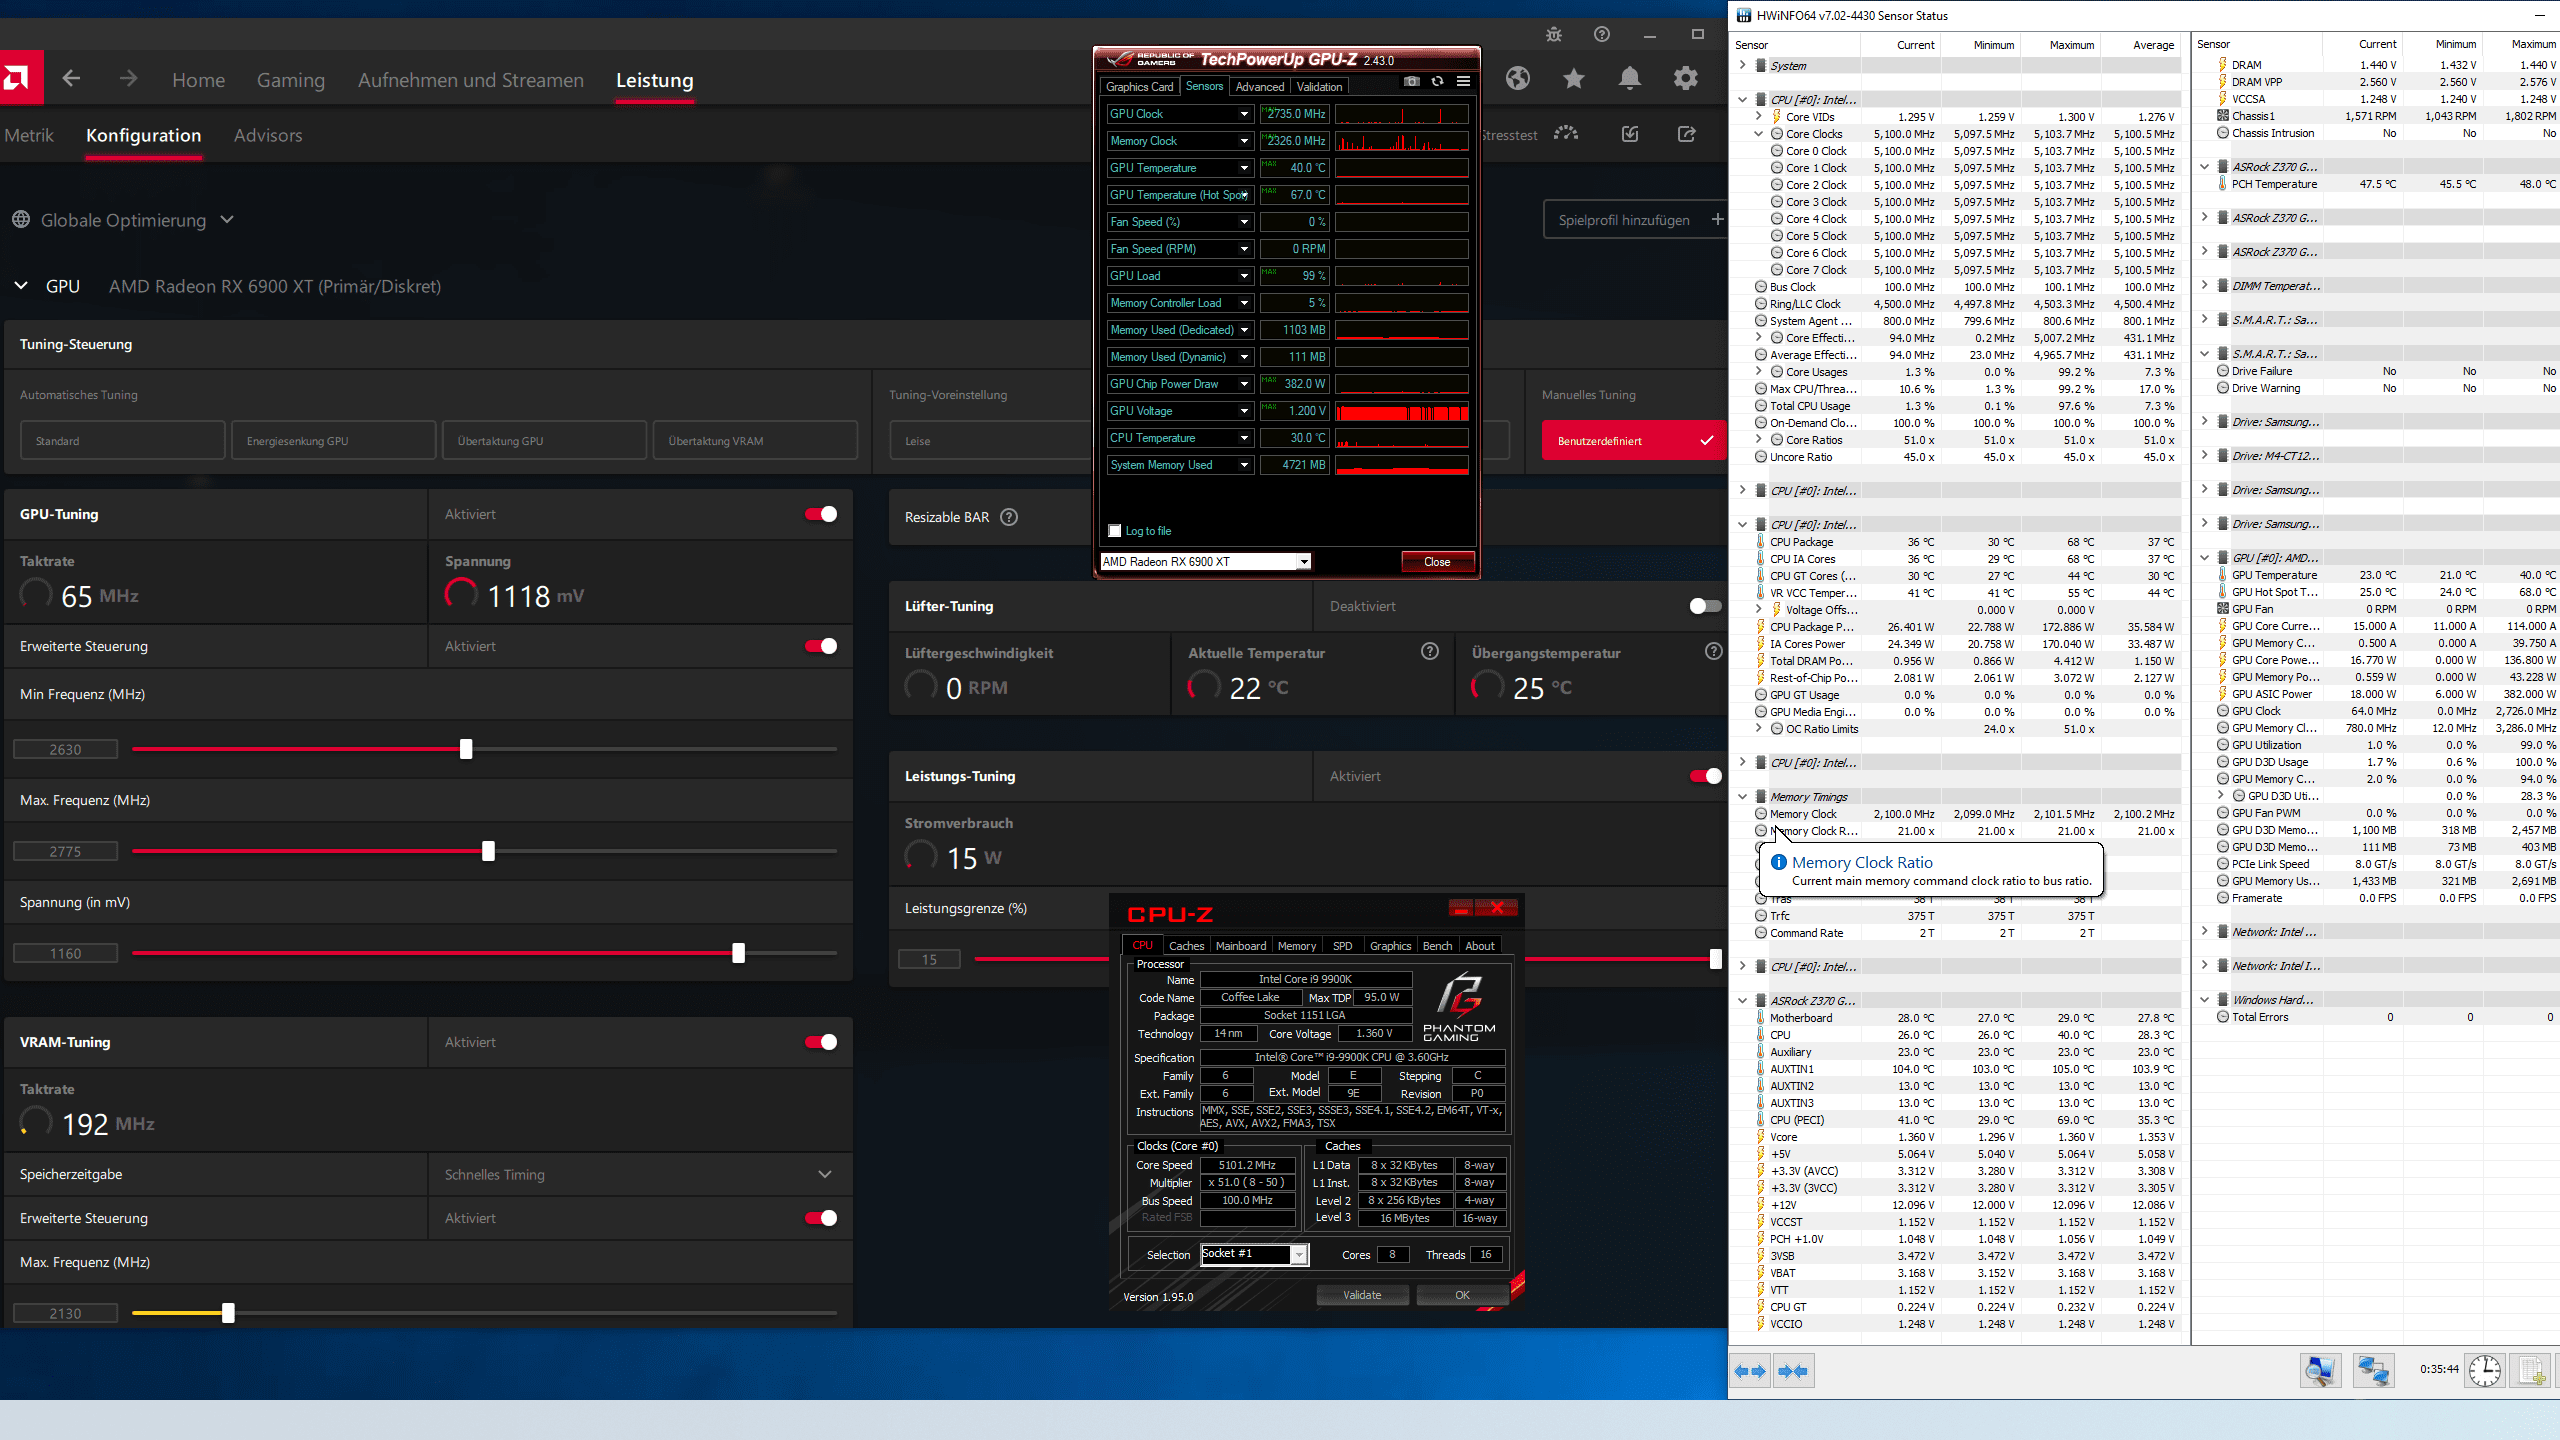Open notifications with the bell icon
Viewport: 2560px width, 1440px height.
pyautogui.click(x=1630, y=78)
